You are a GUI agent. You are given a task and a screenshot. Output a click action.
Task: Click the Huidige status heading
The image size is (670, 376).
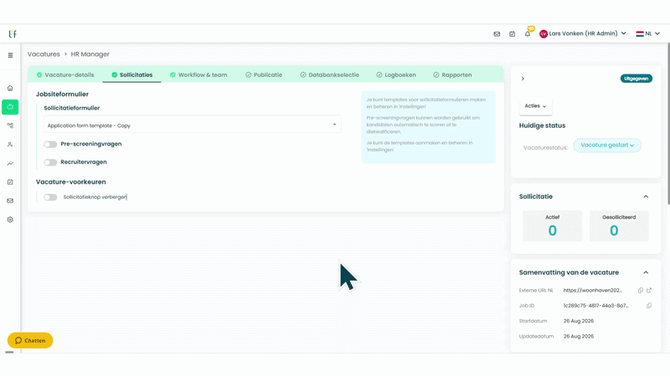pos(542,126)
